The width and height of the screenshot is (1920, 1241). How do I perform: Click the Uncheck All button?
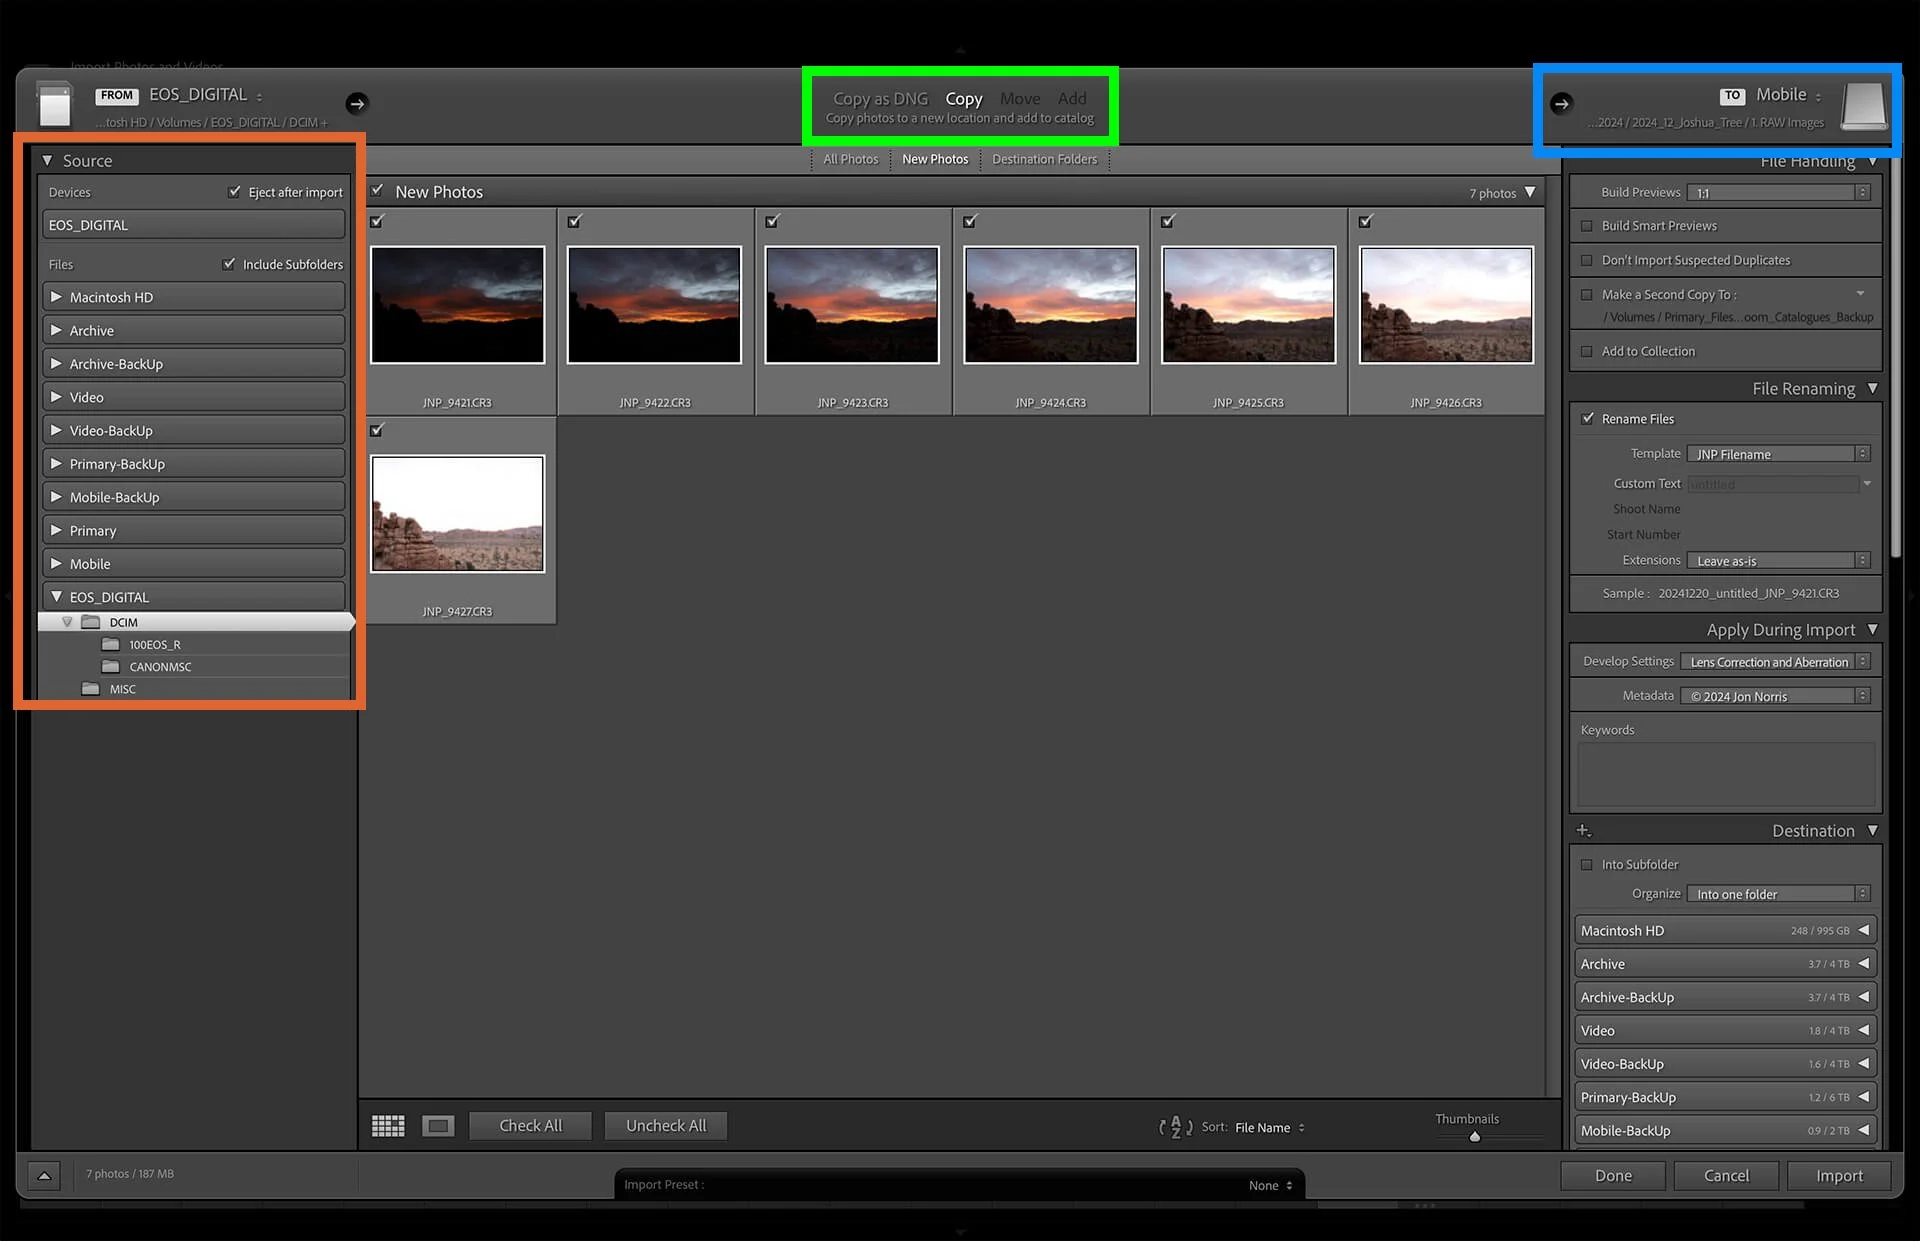(666, 1126)
